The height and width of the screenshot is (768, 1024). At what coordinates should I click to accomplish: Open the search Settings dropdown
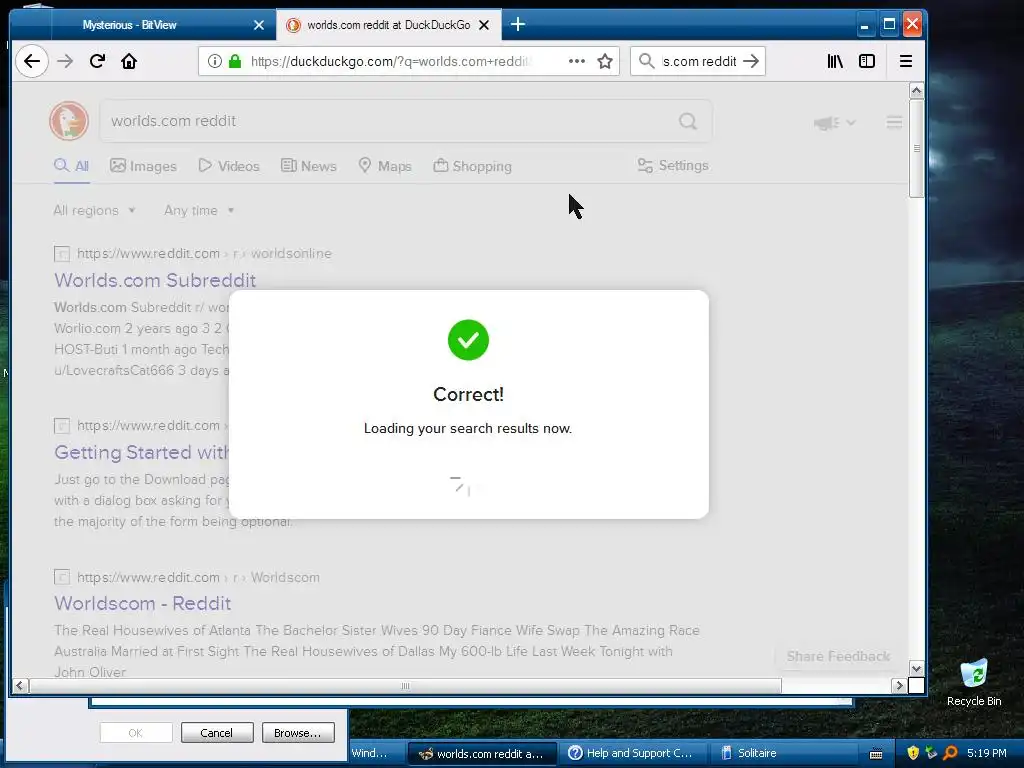pyautogui.click(x=673, y=165)
